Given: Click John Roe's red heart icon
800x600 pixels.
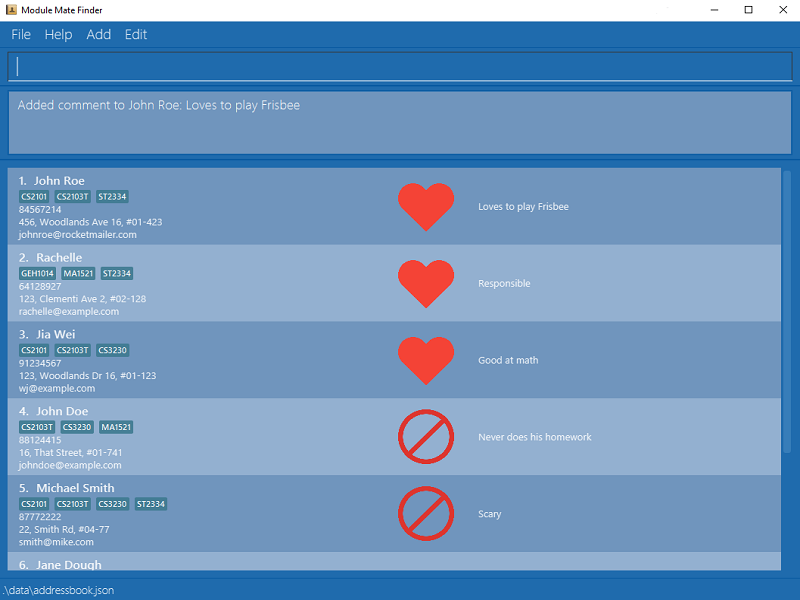Looking at the screenshot, I should pos(426,207).
